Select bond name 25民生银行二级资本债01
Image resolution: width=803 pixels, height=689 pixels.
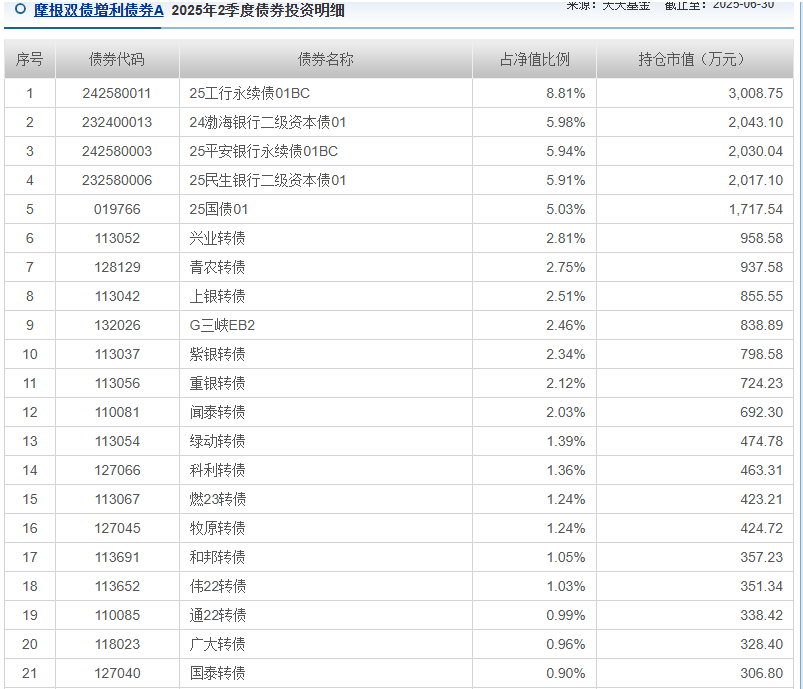pos(268,180)
